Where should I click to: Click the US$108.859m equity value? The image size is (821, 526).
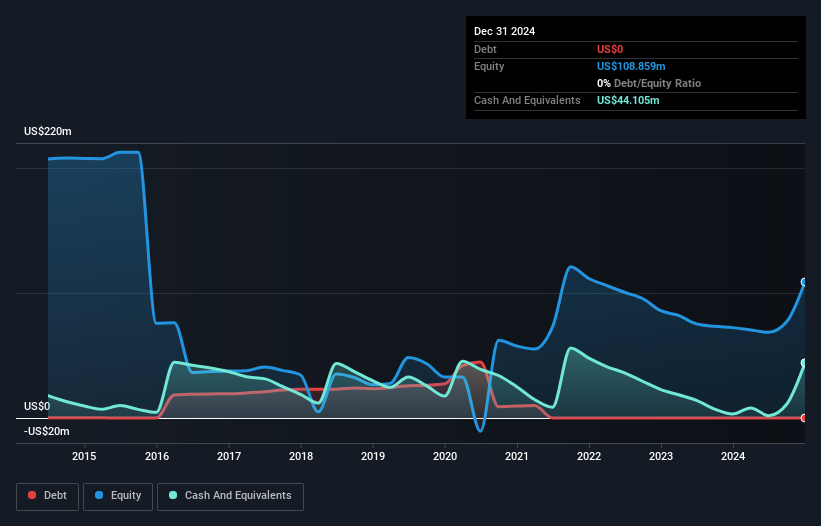click(631, 66)
